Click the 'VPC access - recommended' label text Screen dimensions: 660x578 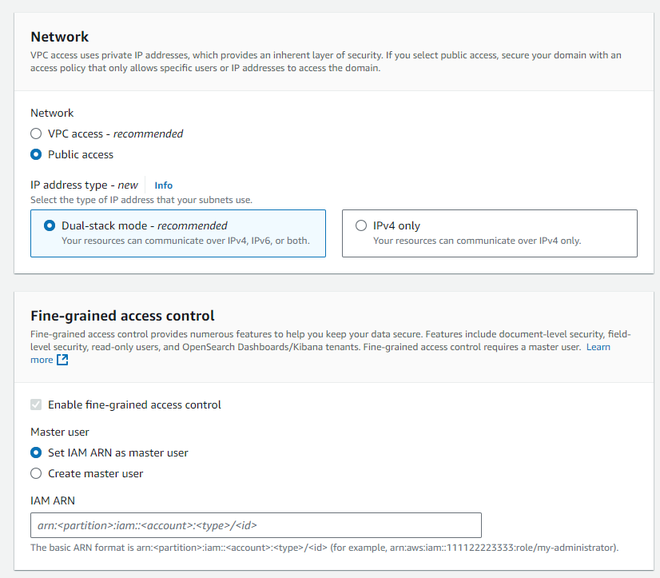tap(115, 134)
